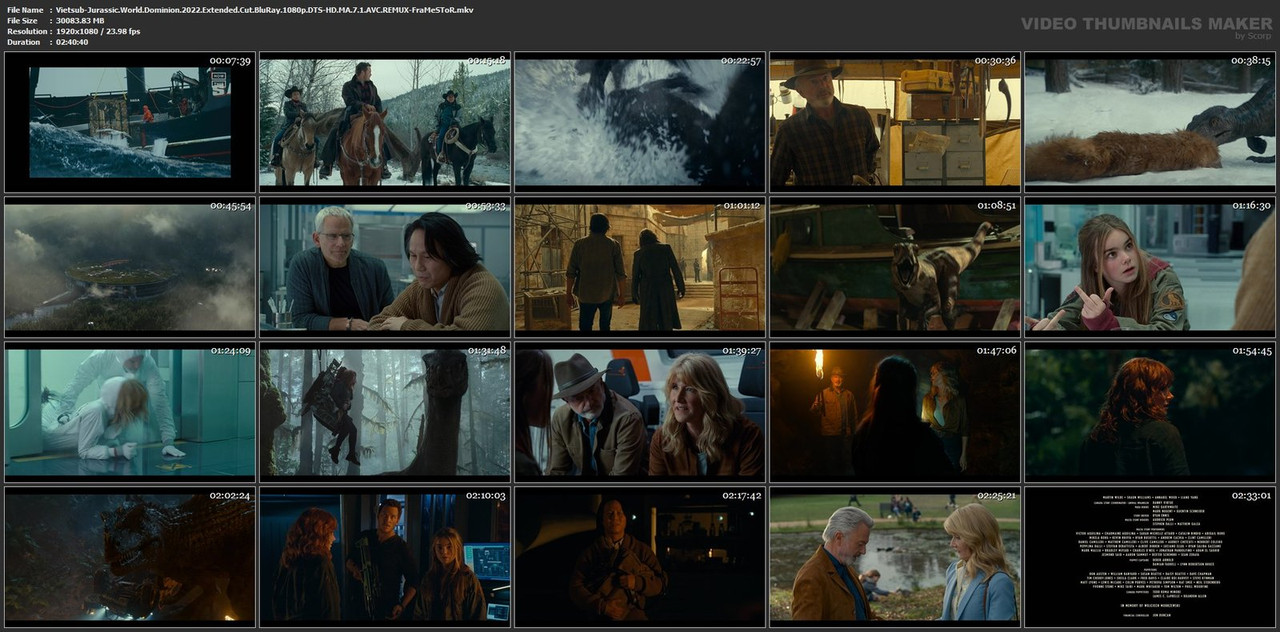Open the horse riders thumbnail at 00:15:18
Image resolution: width=1280 pixels, height=632 pixels.
tap(385, 122)
